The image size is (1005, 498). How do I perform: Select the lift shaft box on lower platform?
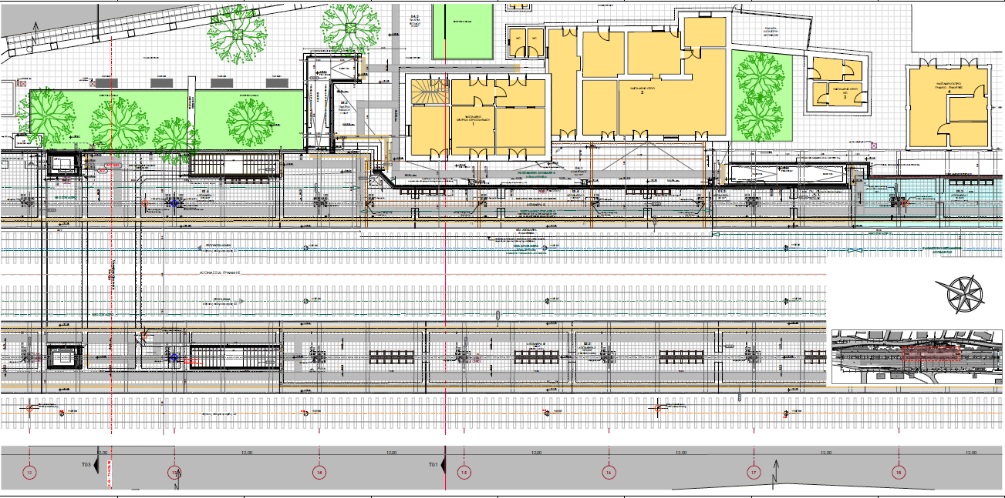[66, 357]
